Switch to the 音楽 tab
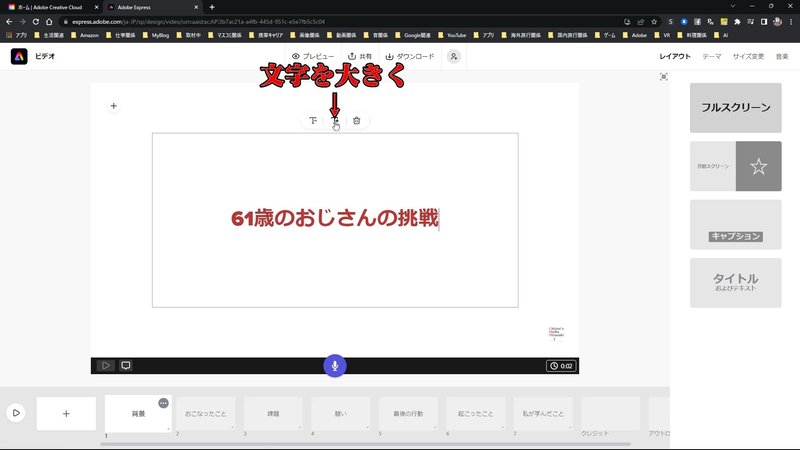Image resolution: width=800 pixels, height=450 pixels. click(782, 56)
